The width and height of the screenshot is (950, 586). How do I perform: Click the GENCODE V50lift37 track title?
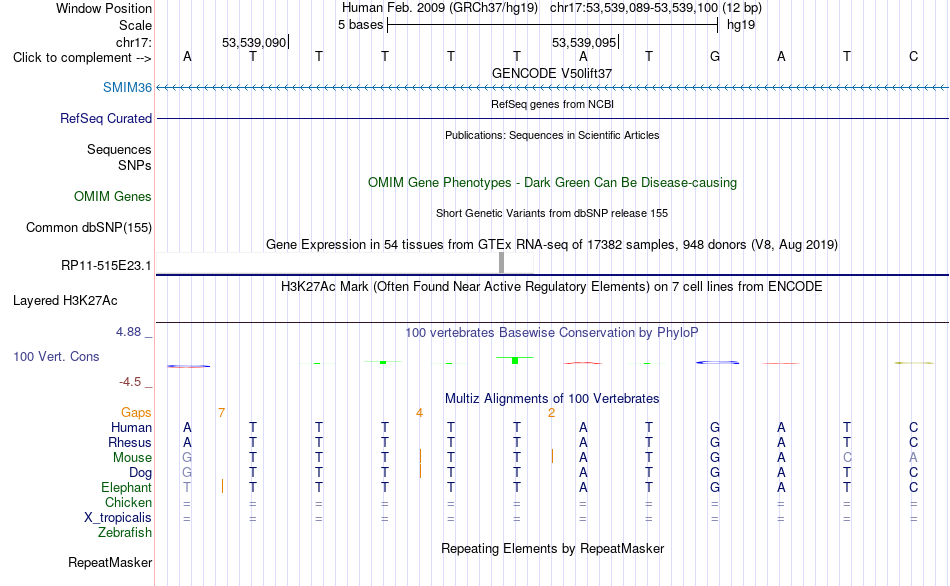(x=552, y=73)
